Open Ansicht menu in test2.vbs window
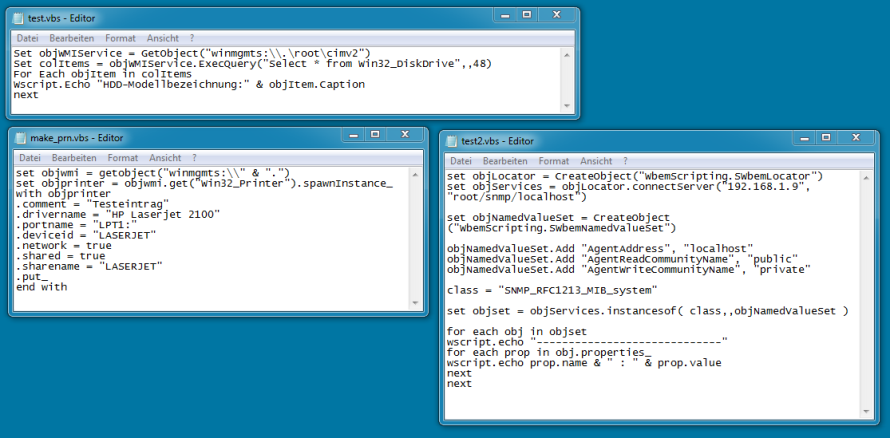The width and height of the screenshot is (890, 438). 596,161
